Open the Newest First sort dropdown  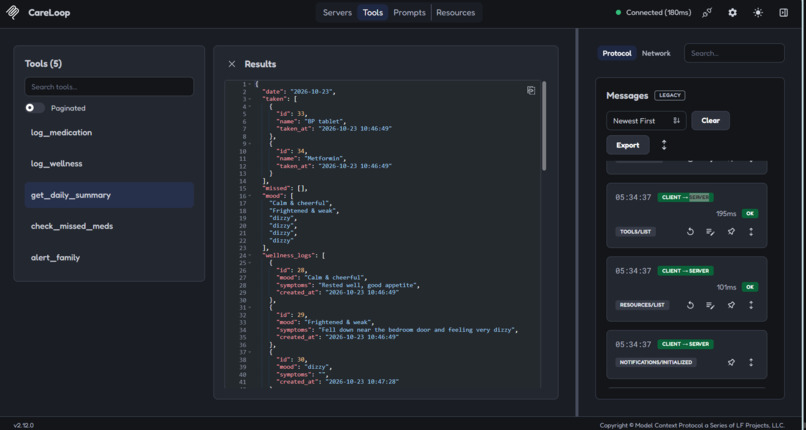point(646,121)
